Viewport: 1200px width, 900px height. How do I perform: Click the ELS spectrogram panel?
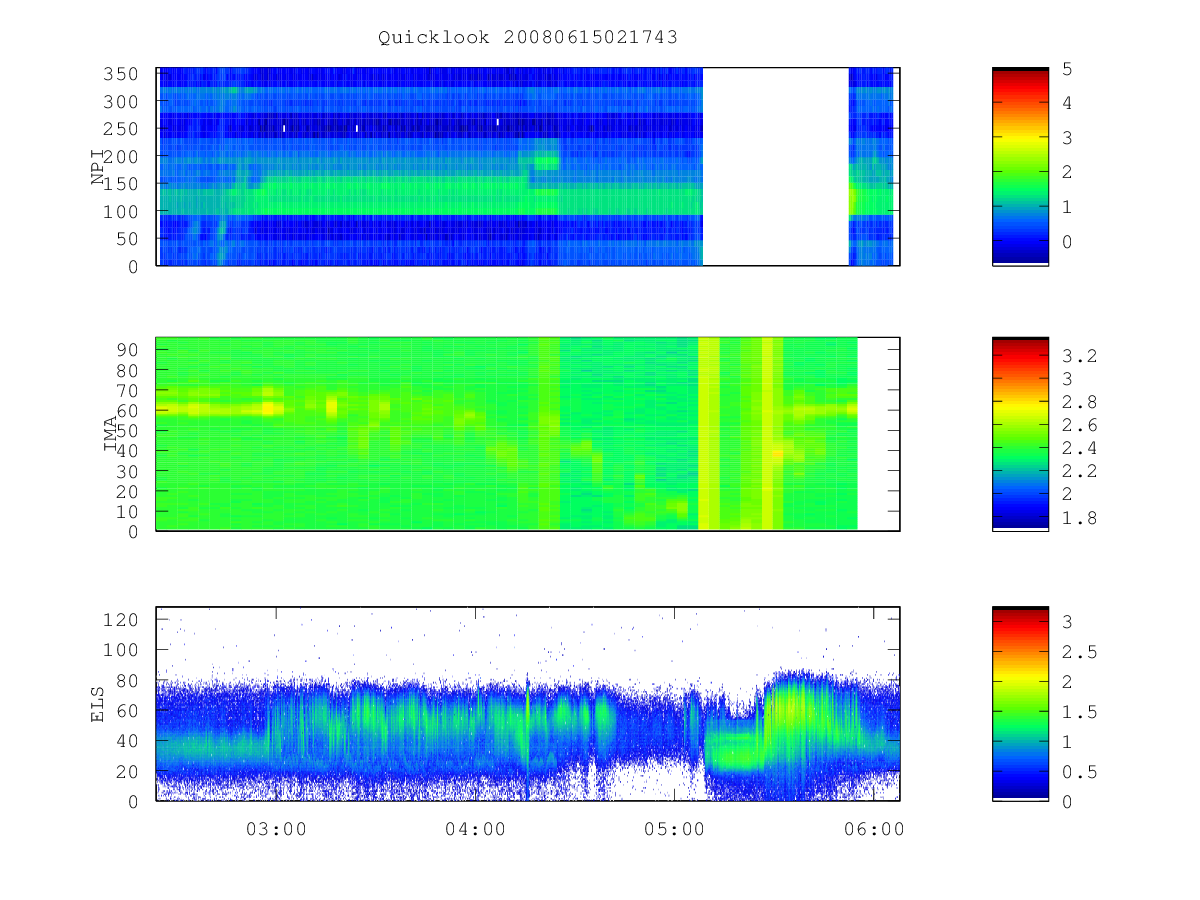528,704
